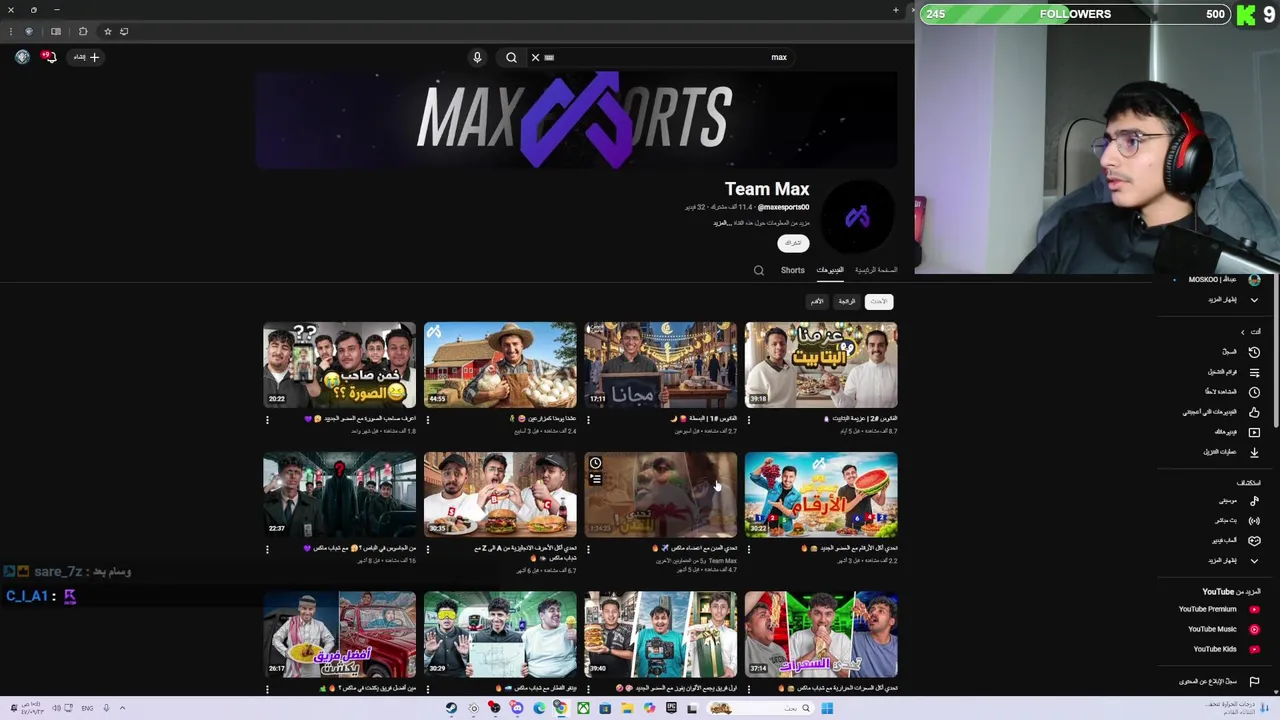Open the @maxesports00 channel handle
Viewport: 1280px width, 720px height.
point(783,207)
